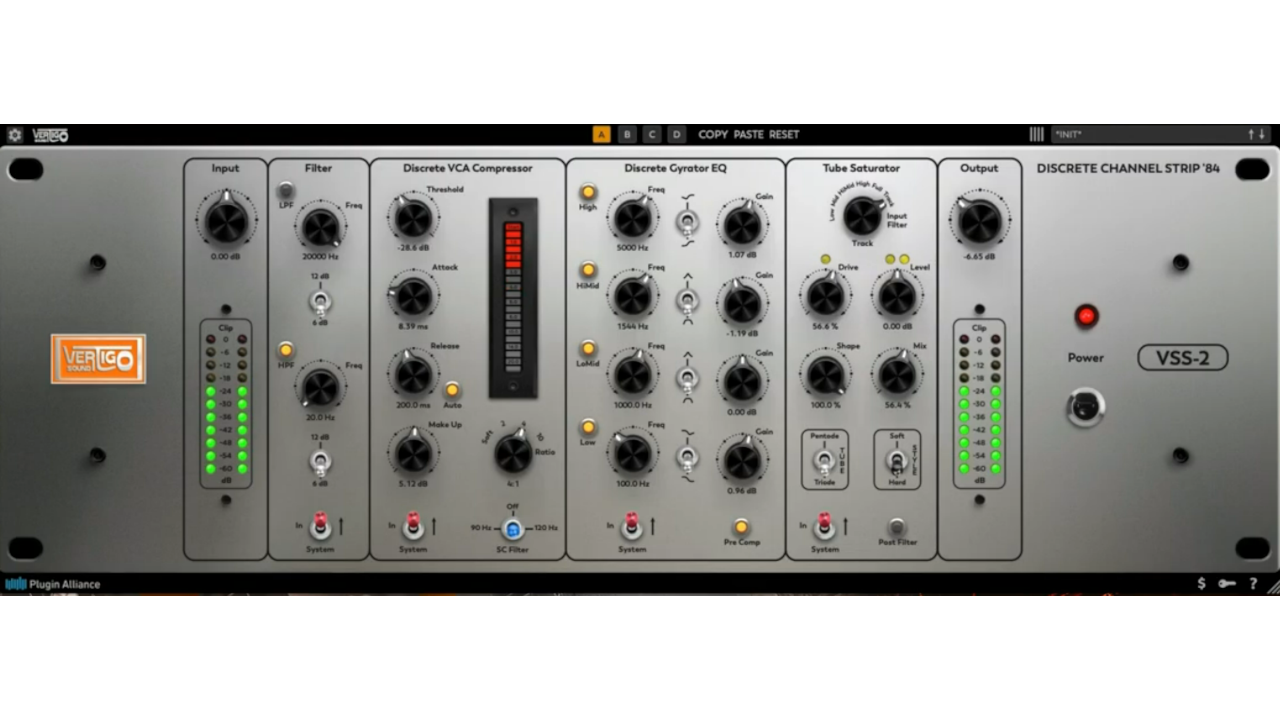Click the window resize grip at bottom corner
Screen dimensions: 1280x720
pyautogui.click(x=1273, y=588)
